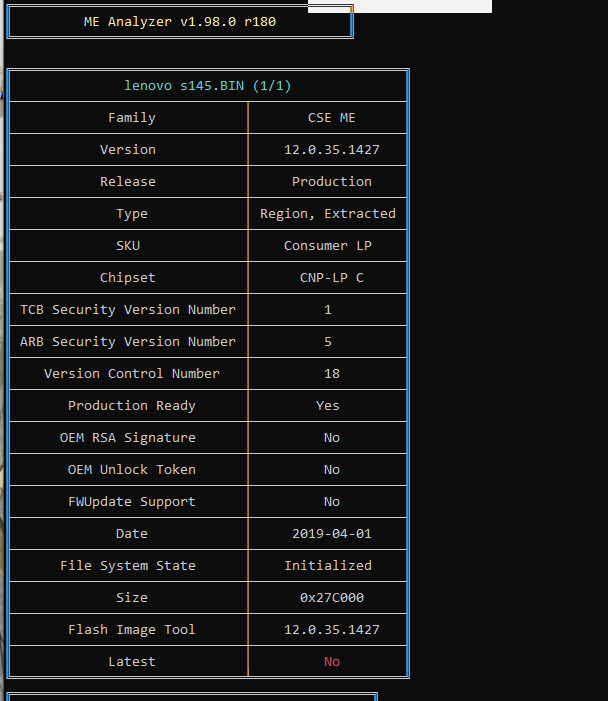Click the ME Analyzer v1.98.0 r180 title
The image size is (608, 701).
coord(180,22)
